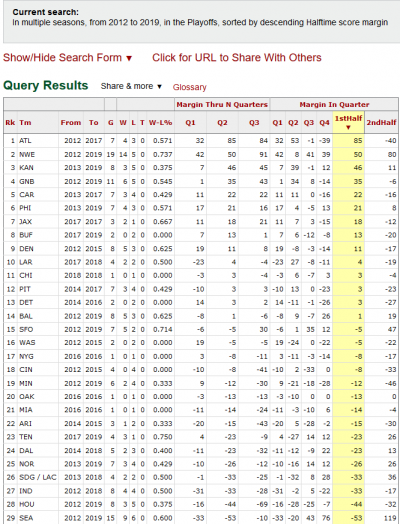Expand the Show/Hide Search Form link
400x524 pixels.
tap(68, 57)
